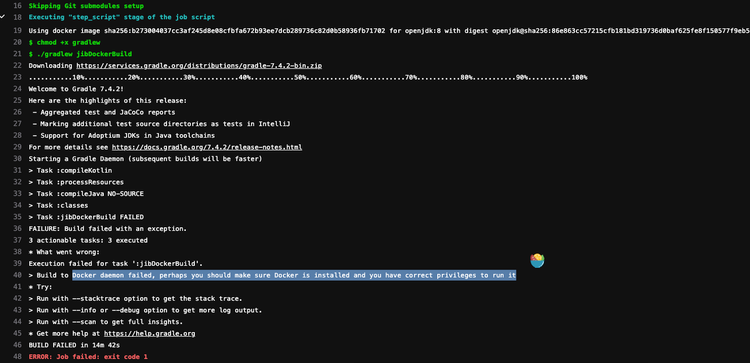750x363 pixels.
Task: Open the Gradle 7.4.2 release-notes link
Action: click(x=207, y=147)
